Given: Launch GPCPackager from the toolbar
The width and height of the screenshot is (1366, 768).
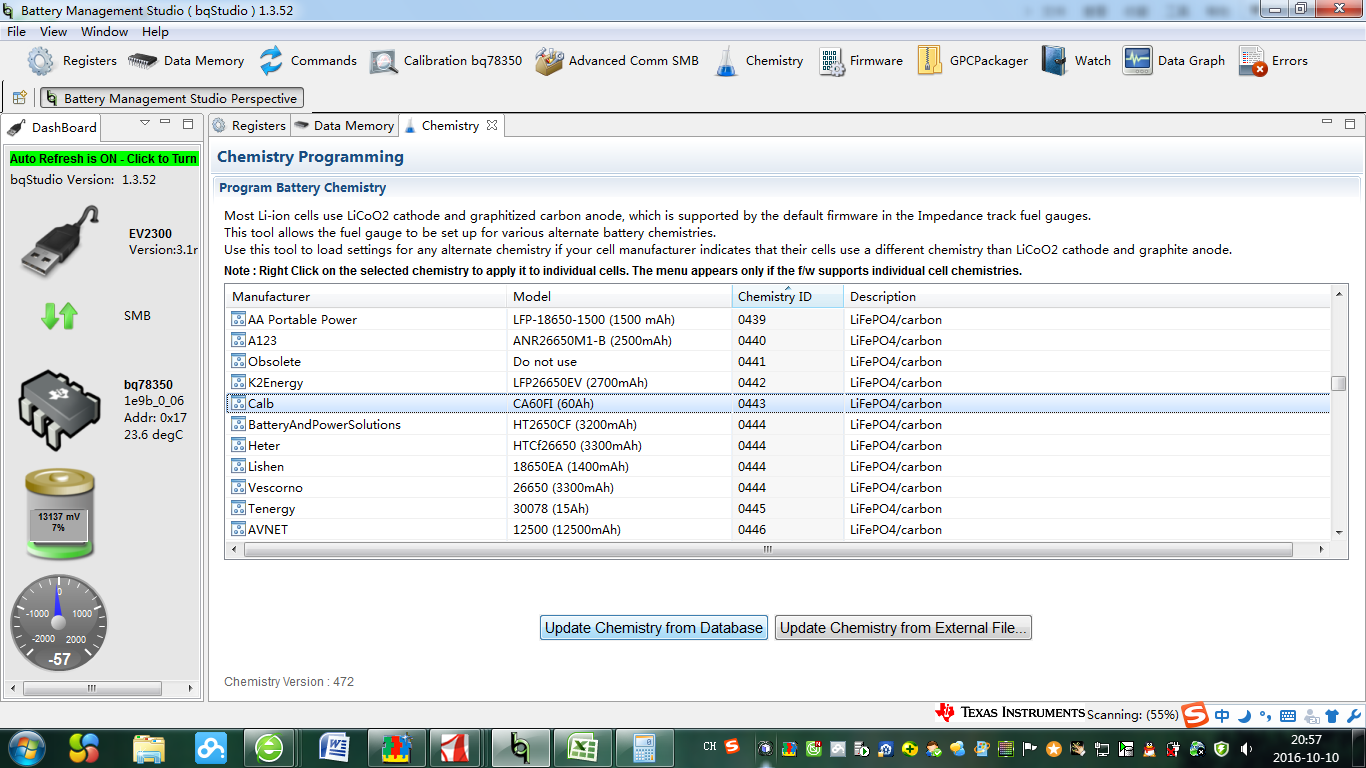Looking at the screenshot, I should [x=971, y=61].
